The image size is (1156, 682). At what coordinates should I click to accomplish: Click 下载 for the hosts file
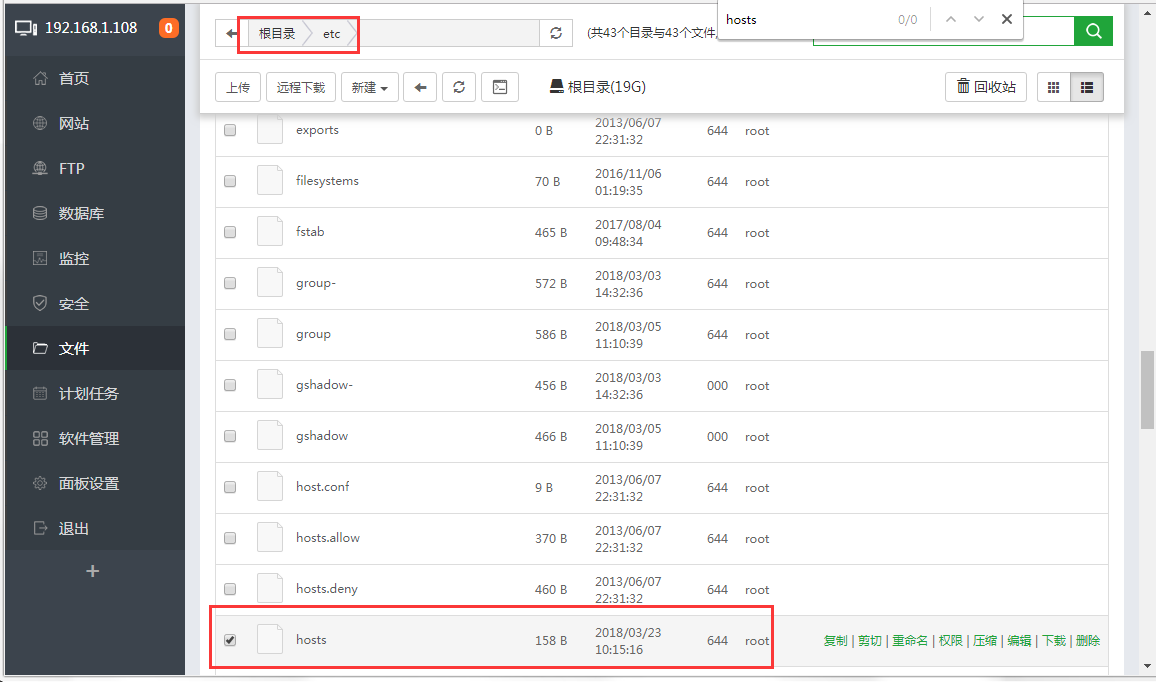click(1054, 641)
